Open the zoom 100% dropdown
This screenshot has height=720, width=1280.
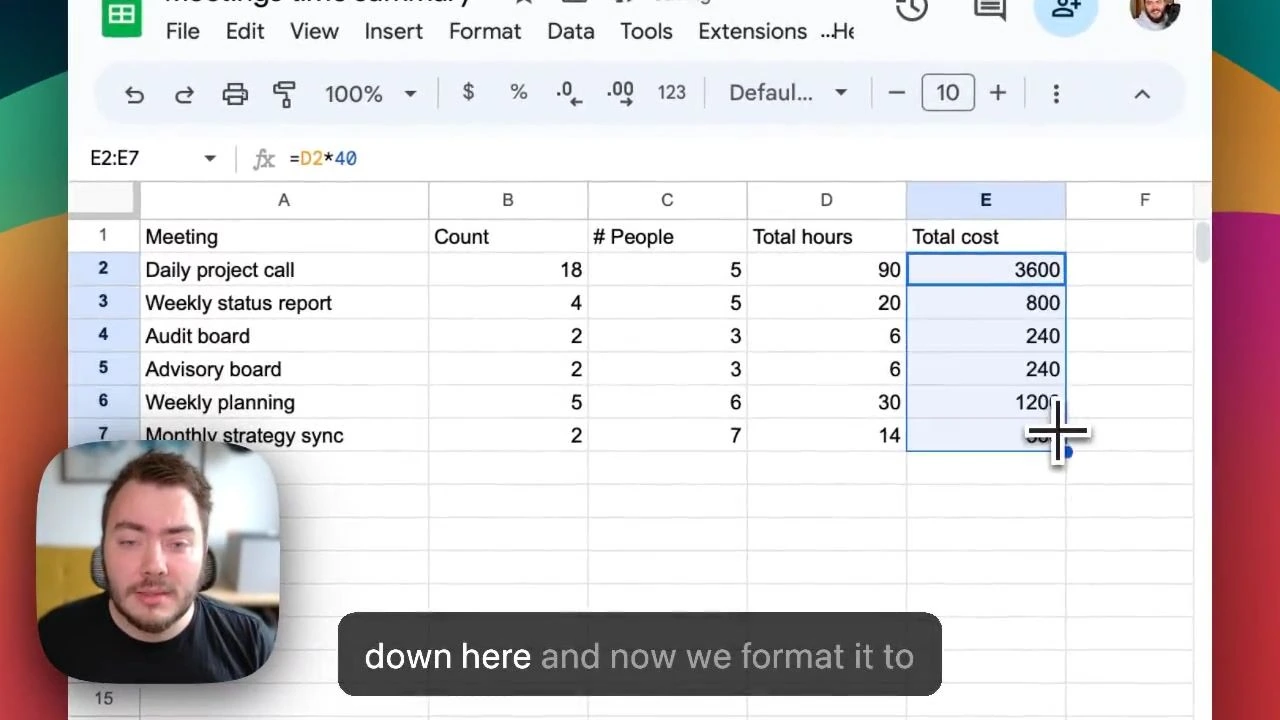coord(370,94)
